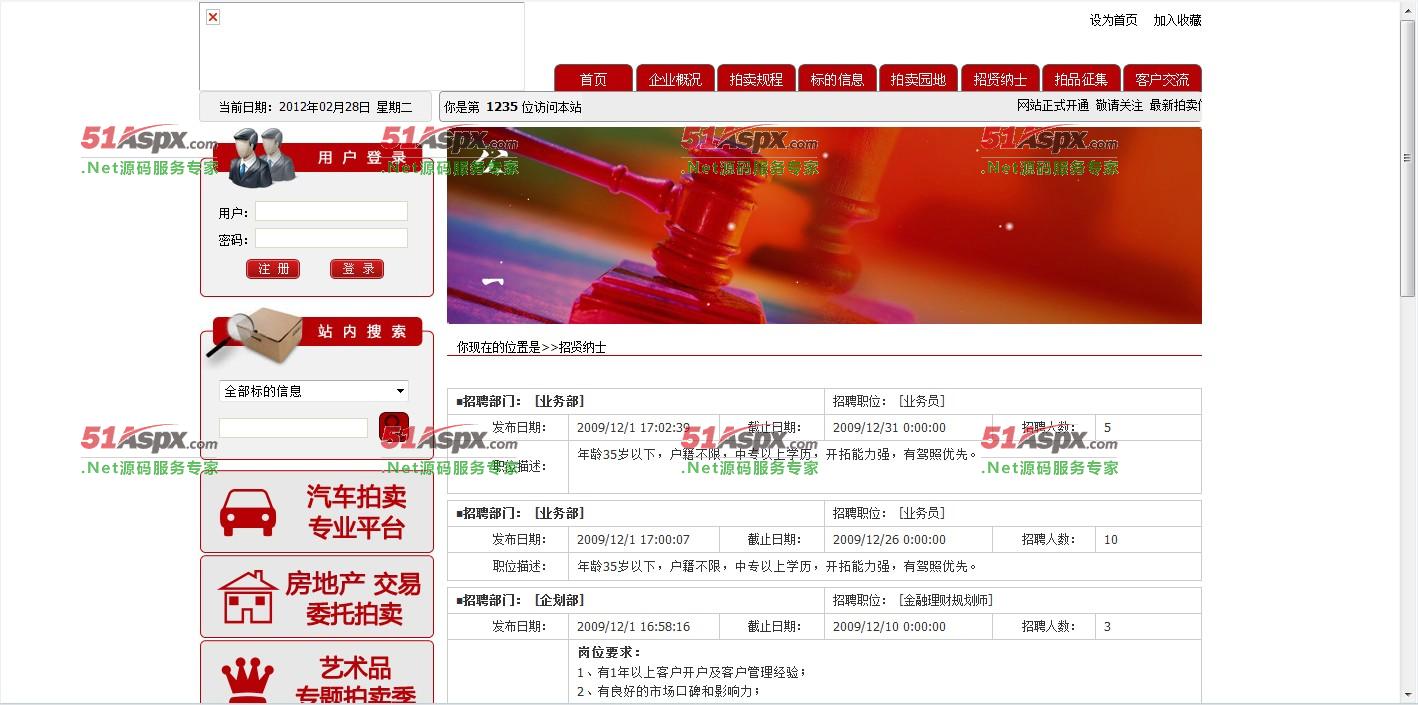The width and height of the screenshot is (1418, 705).
Task: Open the art auction banner 艺术品
Action: pos(317,673)
